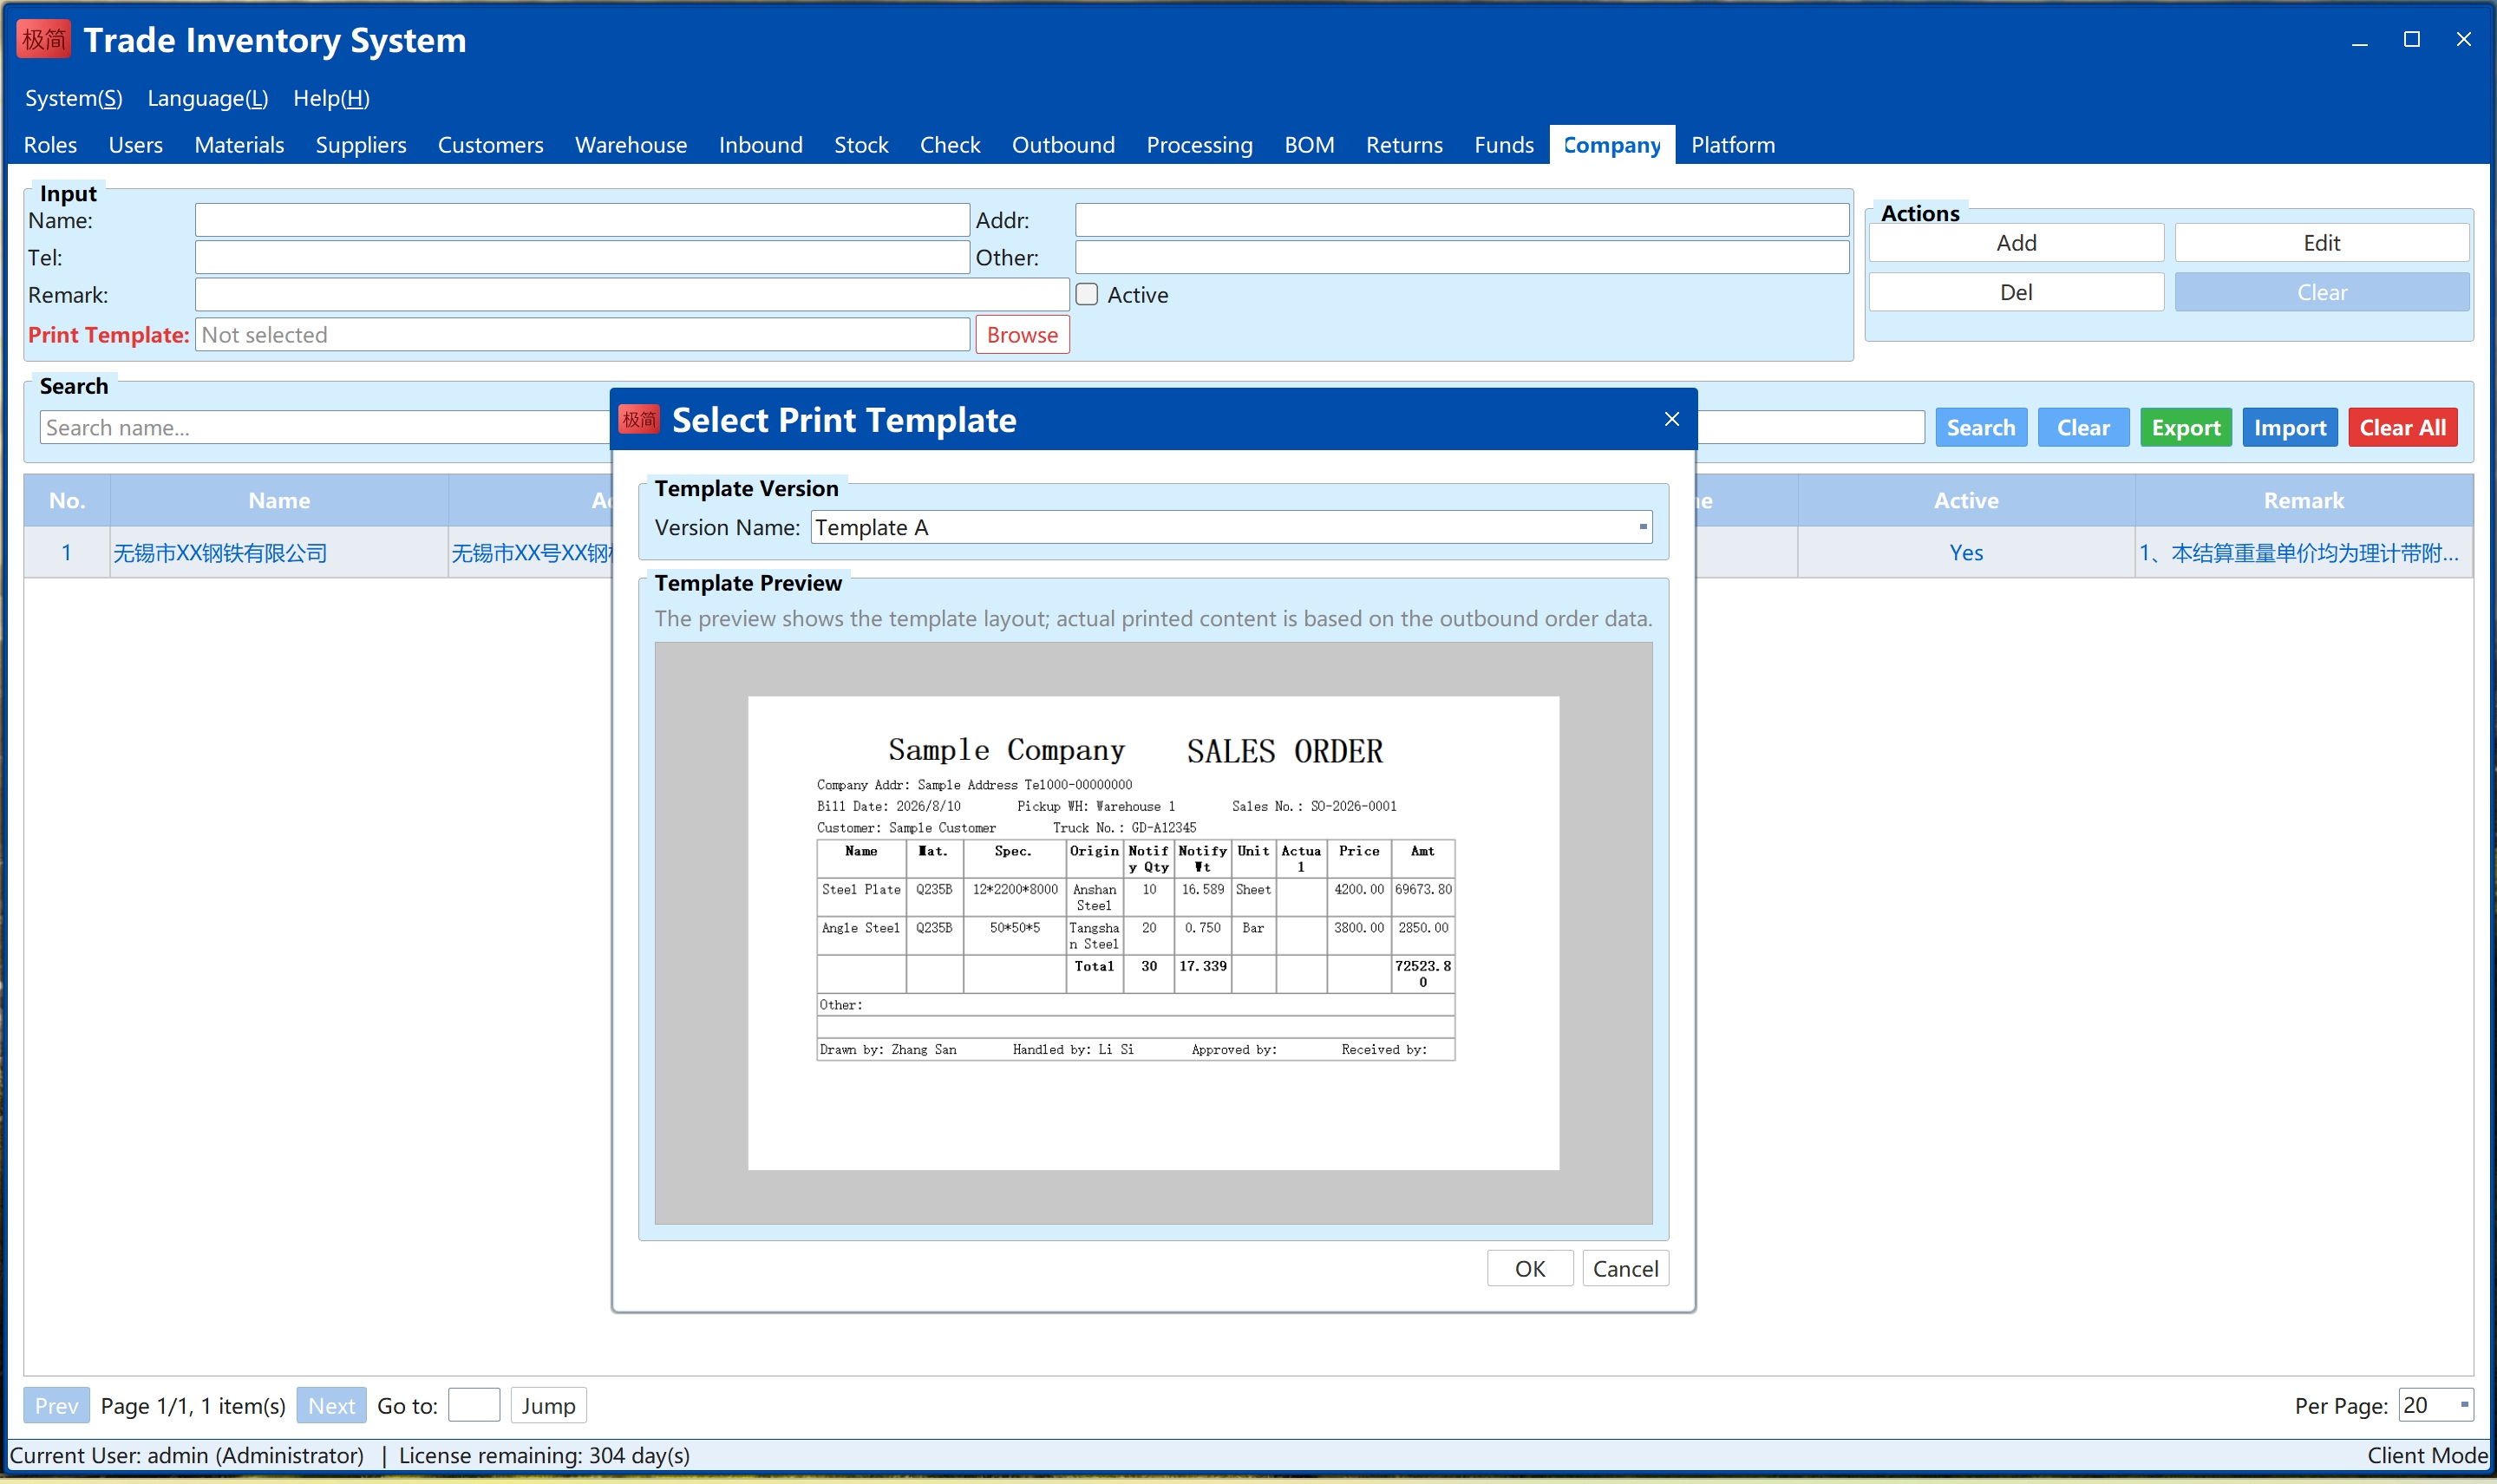Viewport: 2497px width, 1484px height.
Task: Switch to the Users tab
Action: (135, 145)
